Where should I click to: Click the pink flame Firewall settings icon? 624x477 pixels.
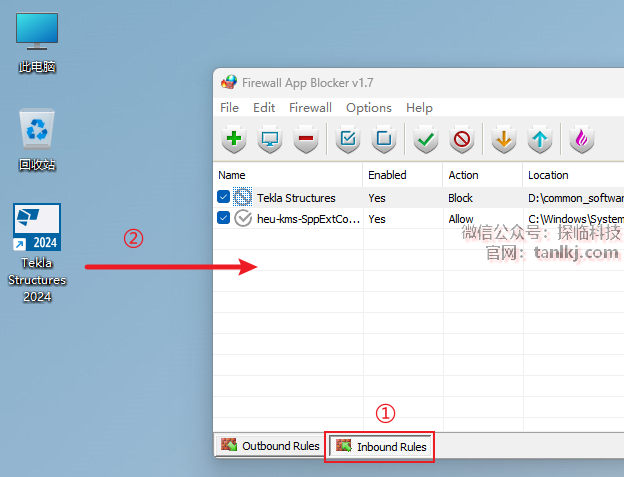pos(581,139)
